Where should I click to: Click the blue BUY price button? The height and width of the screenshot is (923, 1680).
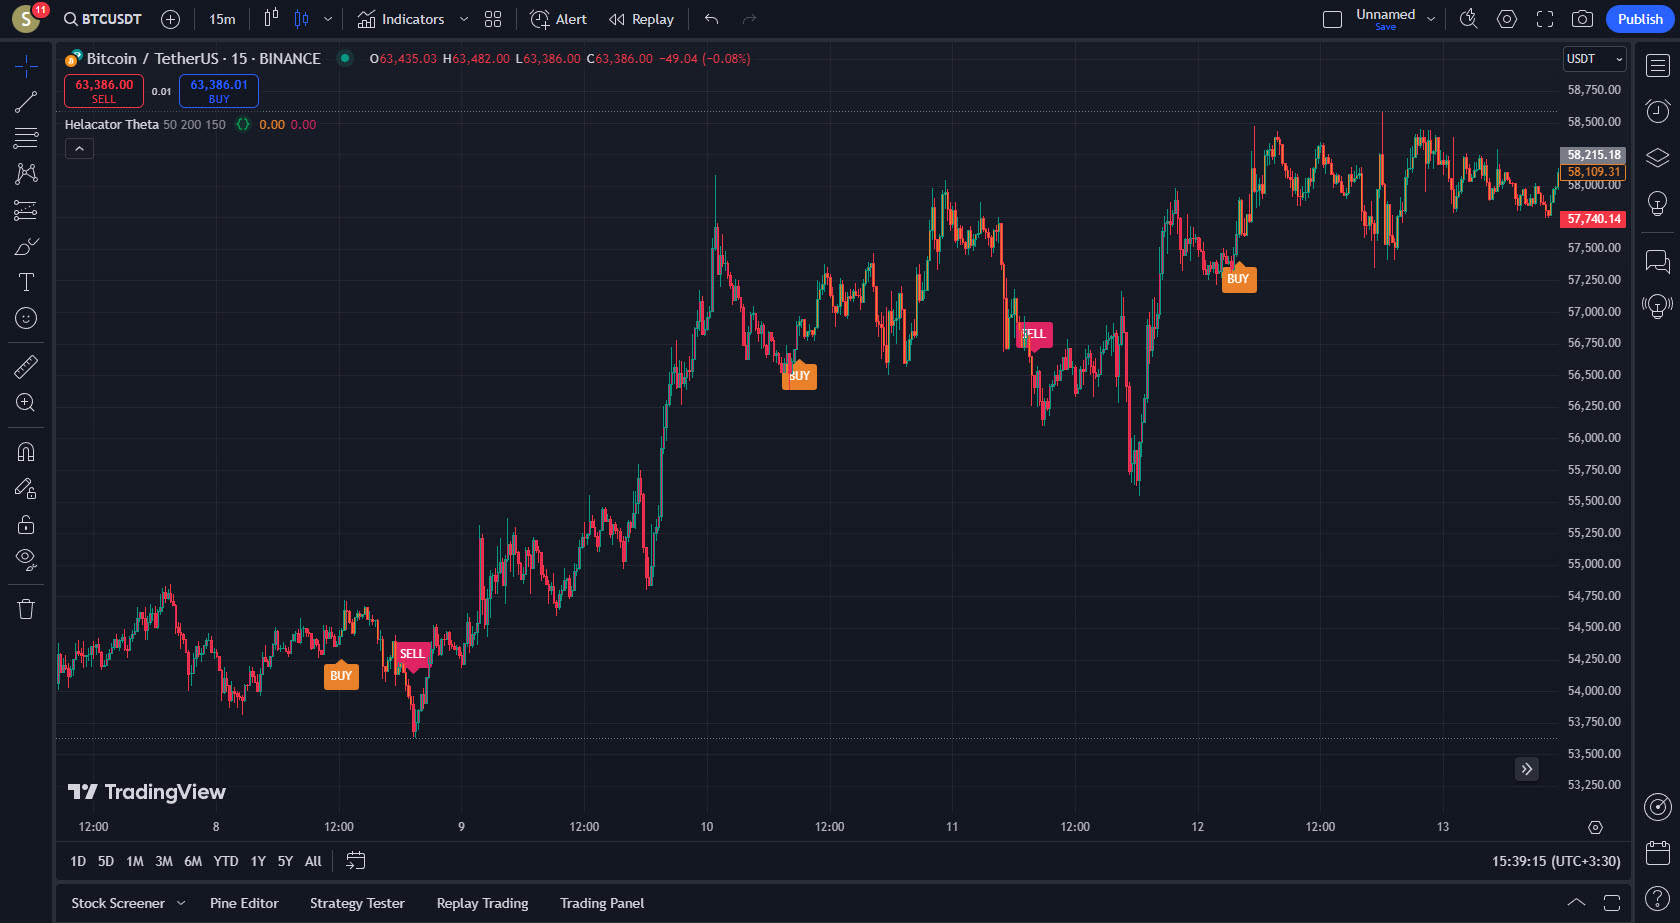(219, 91)
